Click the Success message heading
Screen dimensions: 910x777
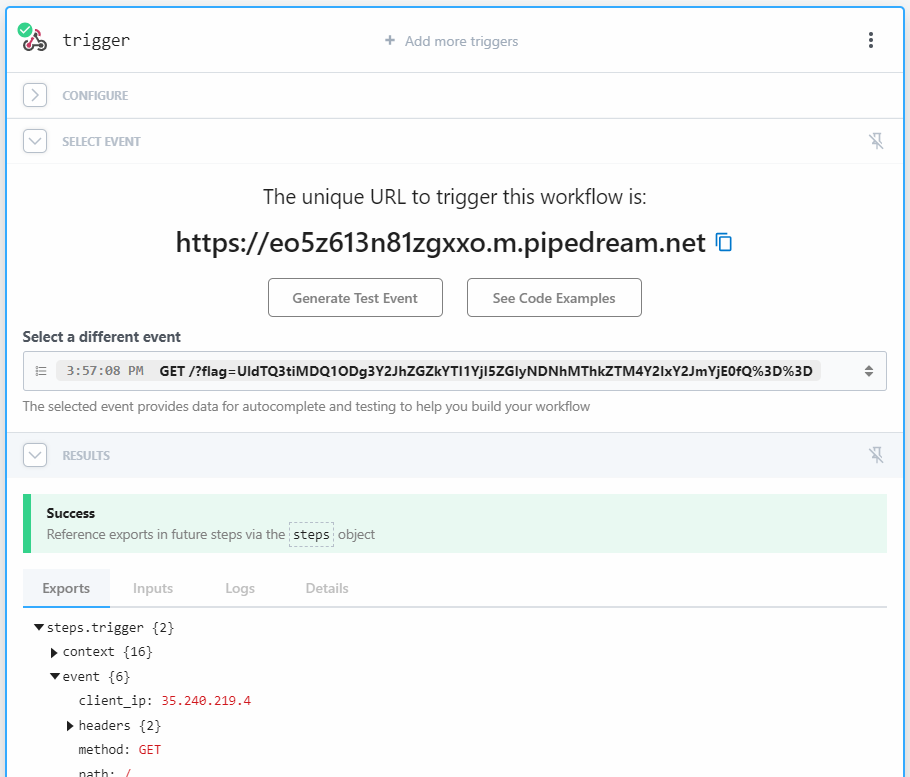[x=71, y=513]
